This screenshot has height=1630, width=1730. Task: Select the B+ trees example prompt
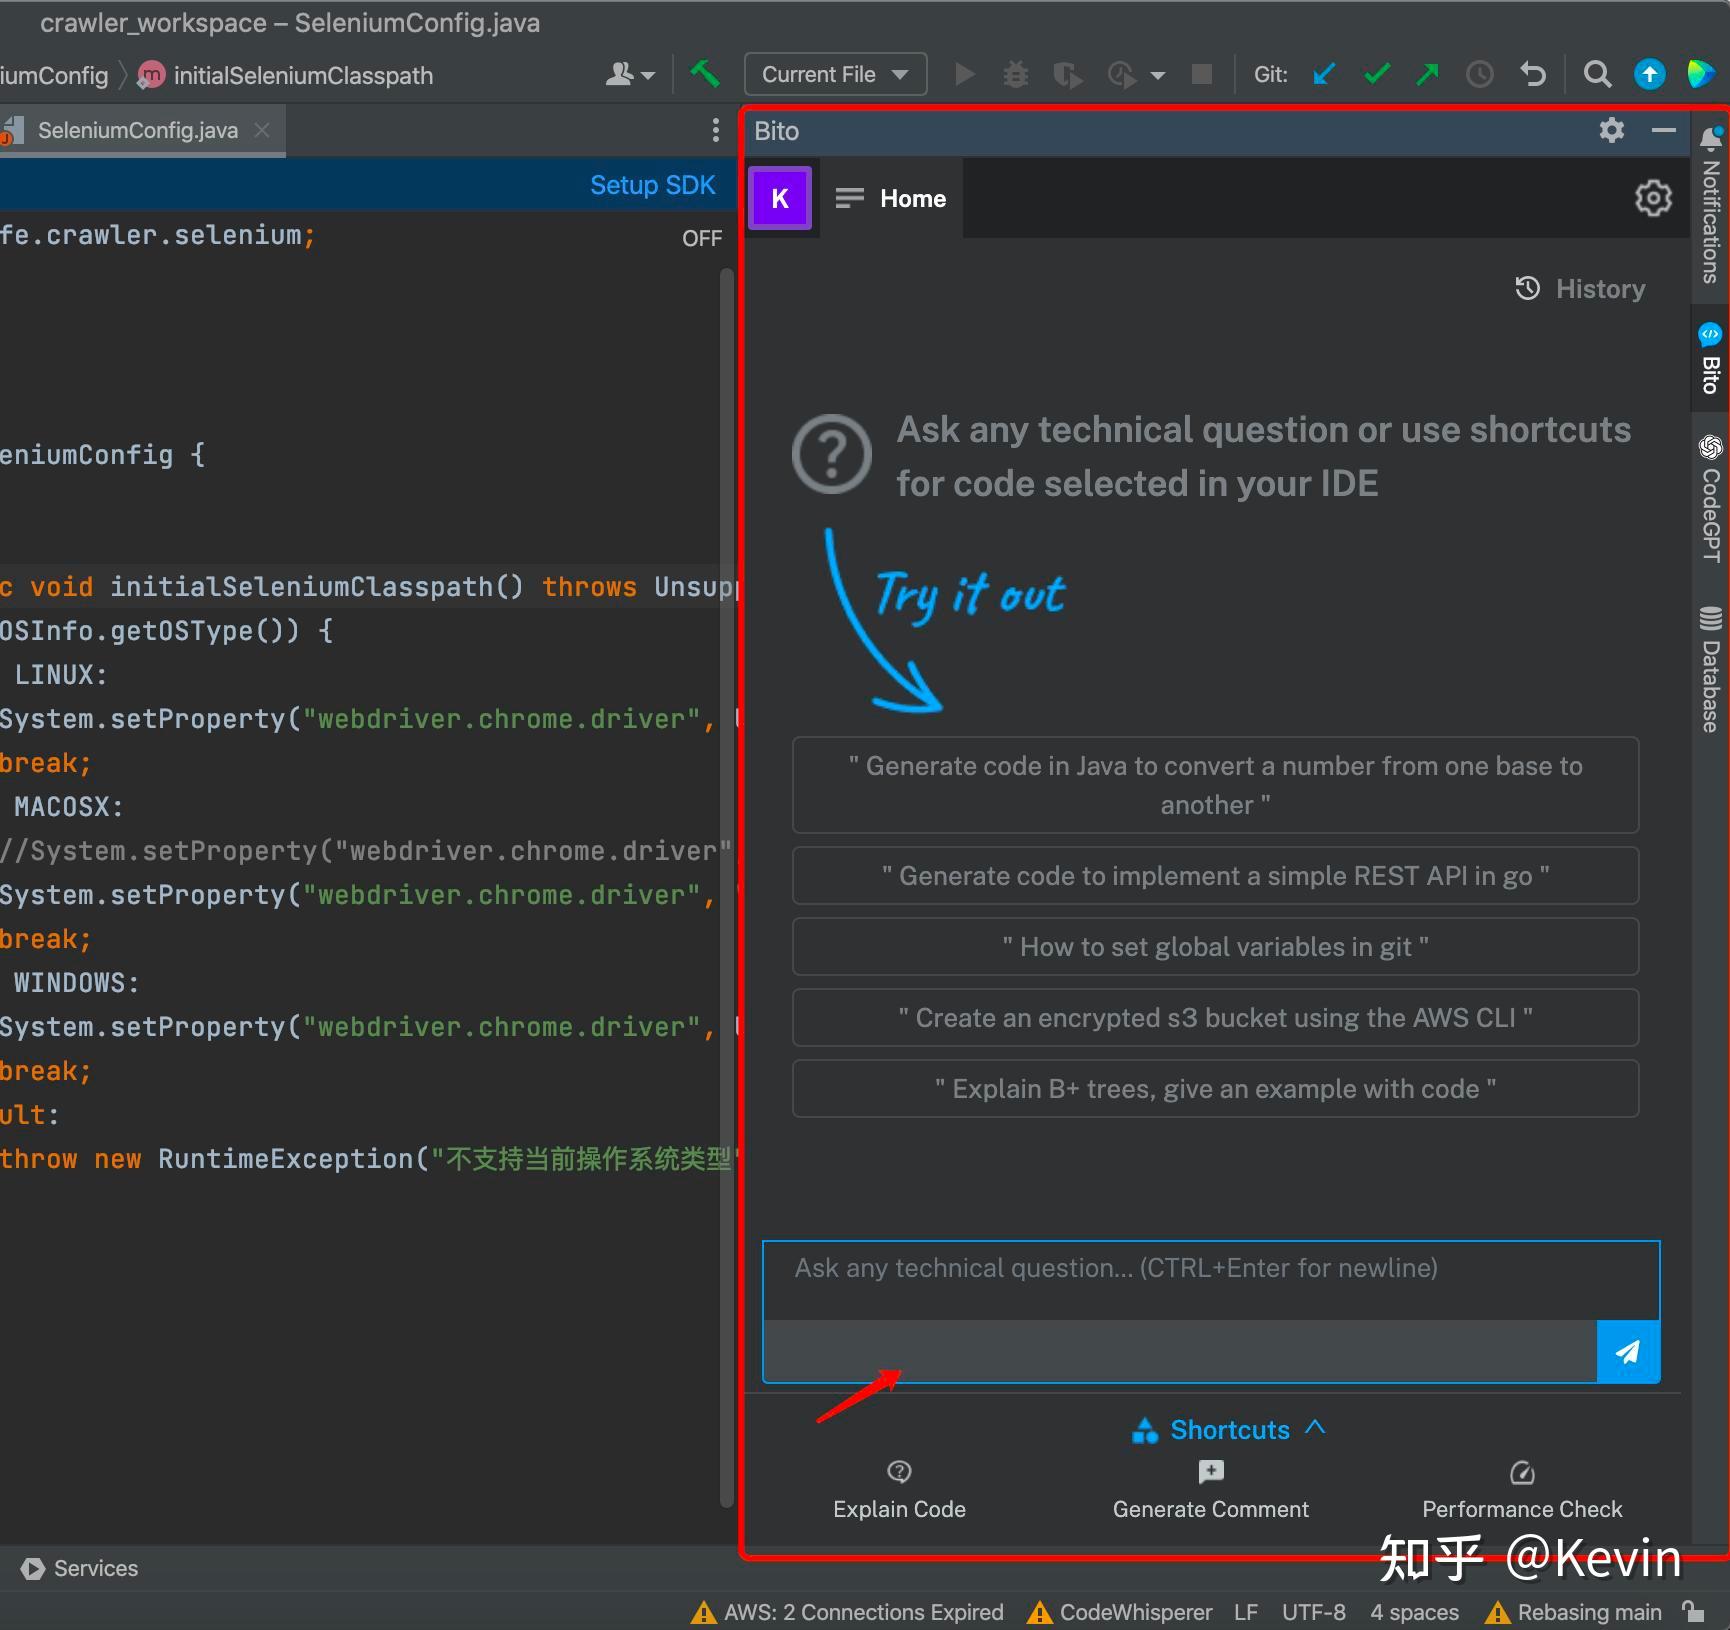(1215, 1089)
